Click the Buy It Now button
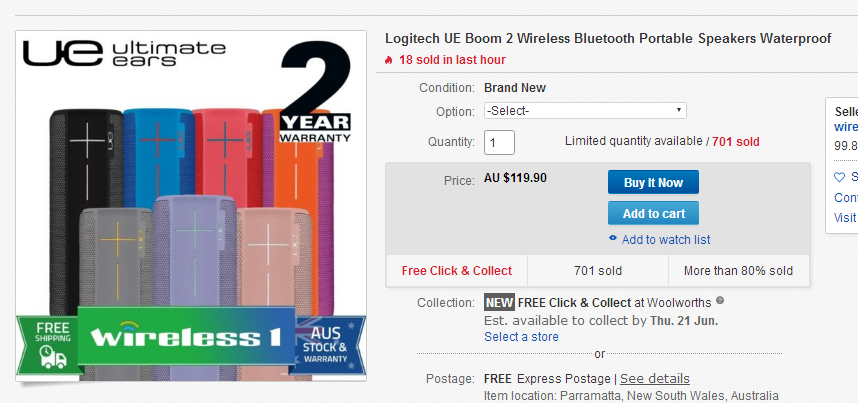This screenshot has width=858, height=403. (653, 182)
